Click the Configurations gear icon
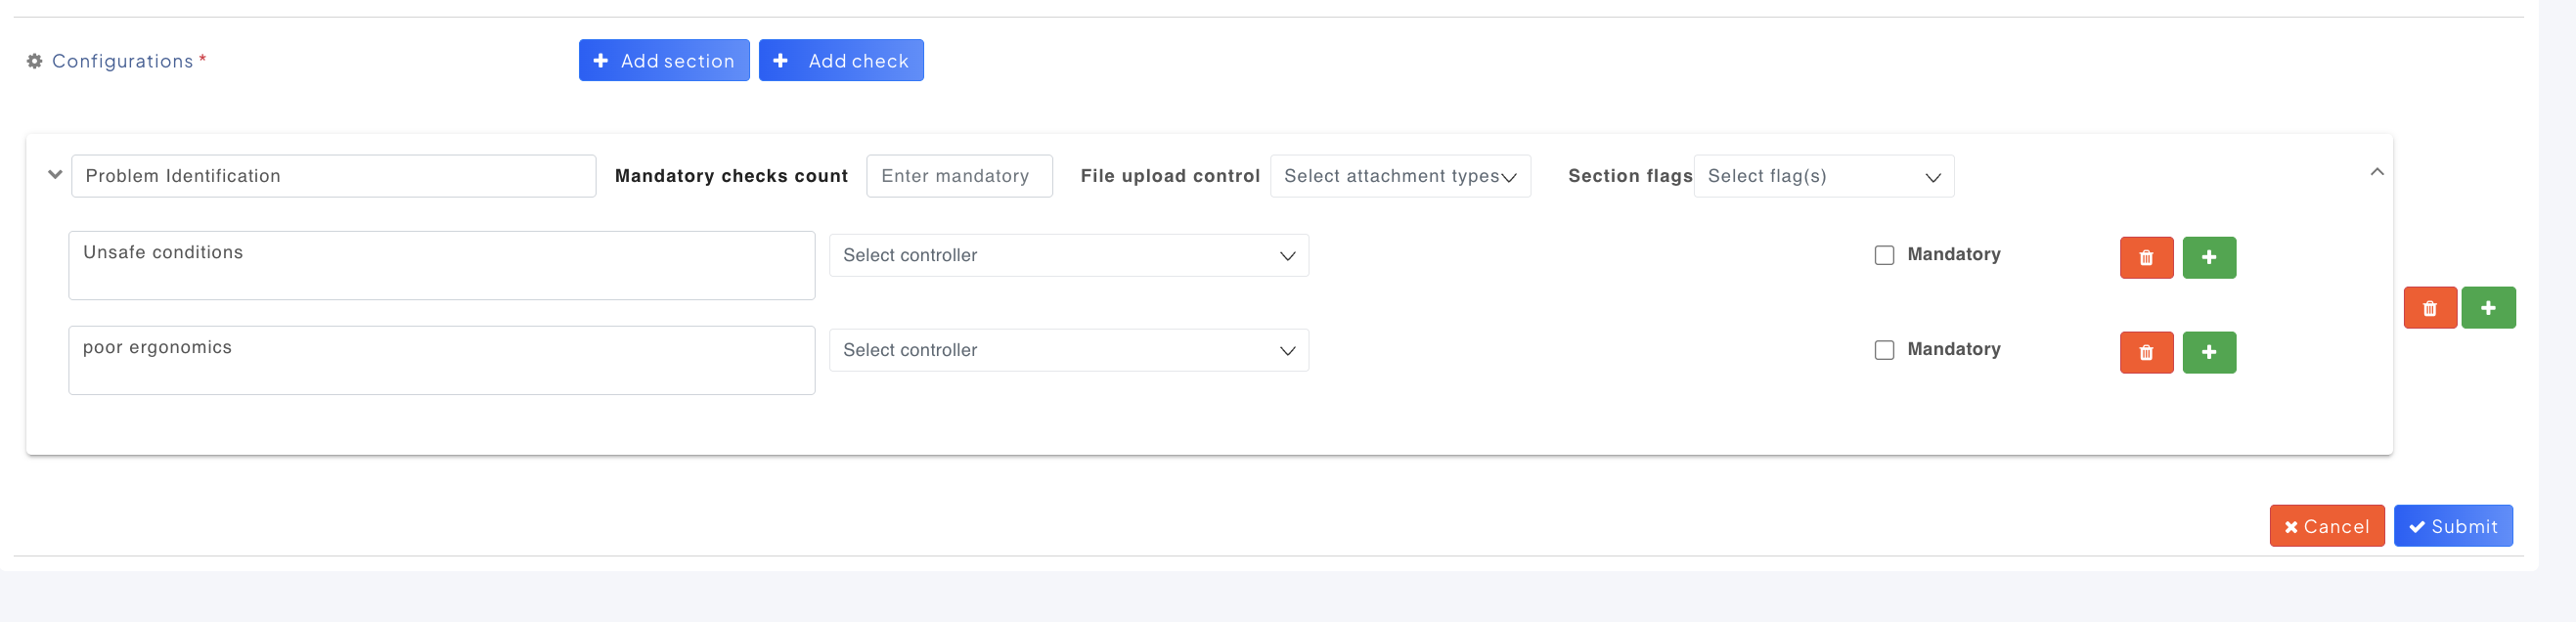Screen dimensions: 2576x622 [x=35, y=61]
